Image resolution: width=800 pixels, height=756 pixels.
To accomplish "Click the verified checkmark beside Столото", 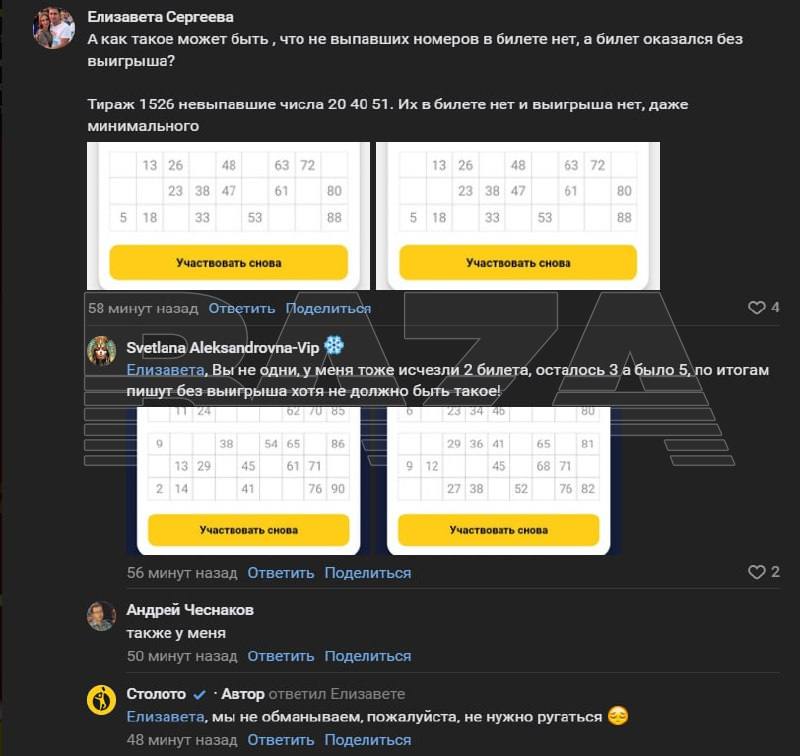I will tap(199, 695).
